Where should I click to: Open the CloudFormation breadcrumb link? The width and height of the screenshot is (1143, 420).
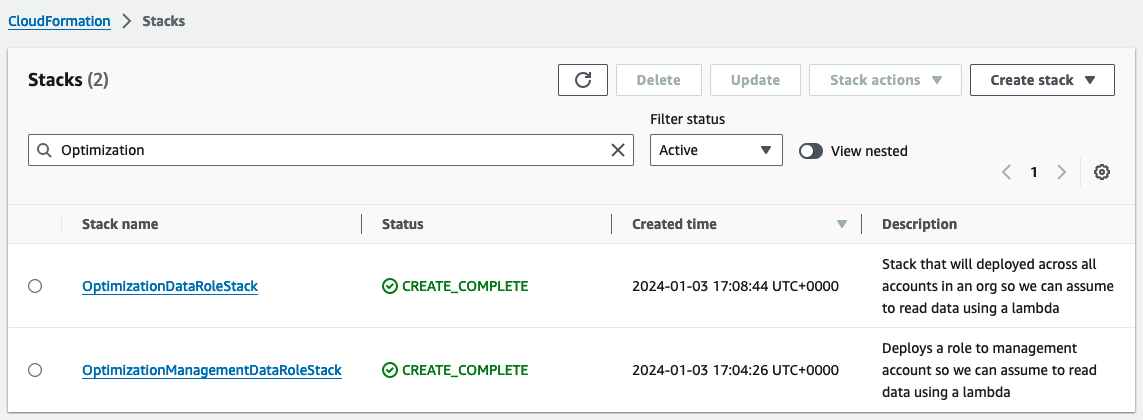[x=59, y=21]
